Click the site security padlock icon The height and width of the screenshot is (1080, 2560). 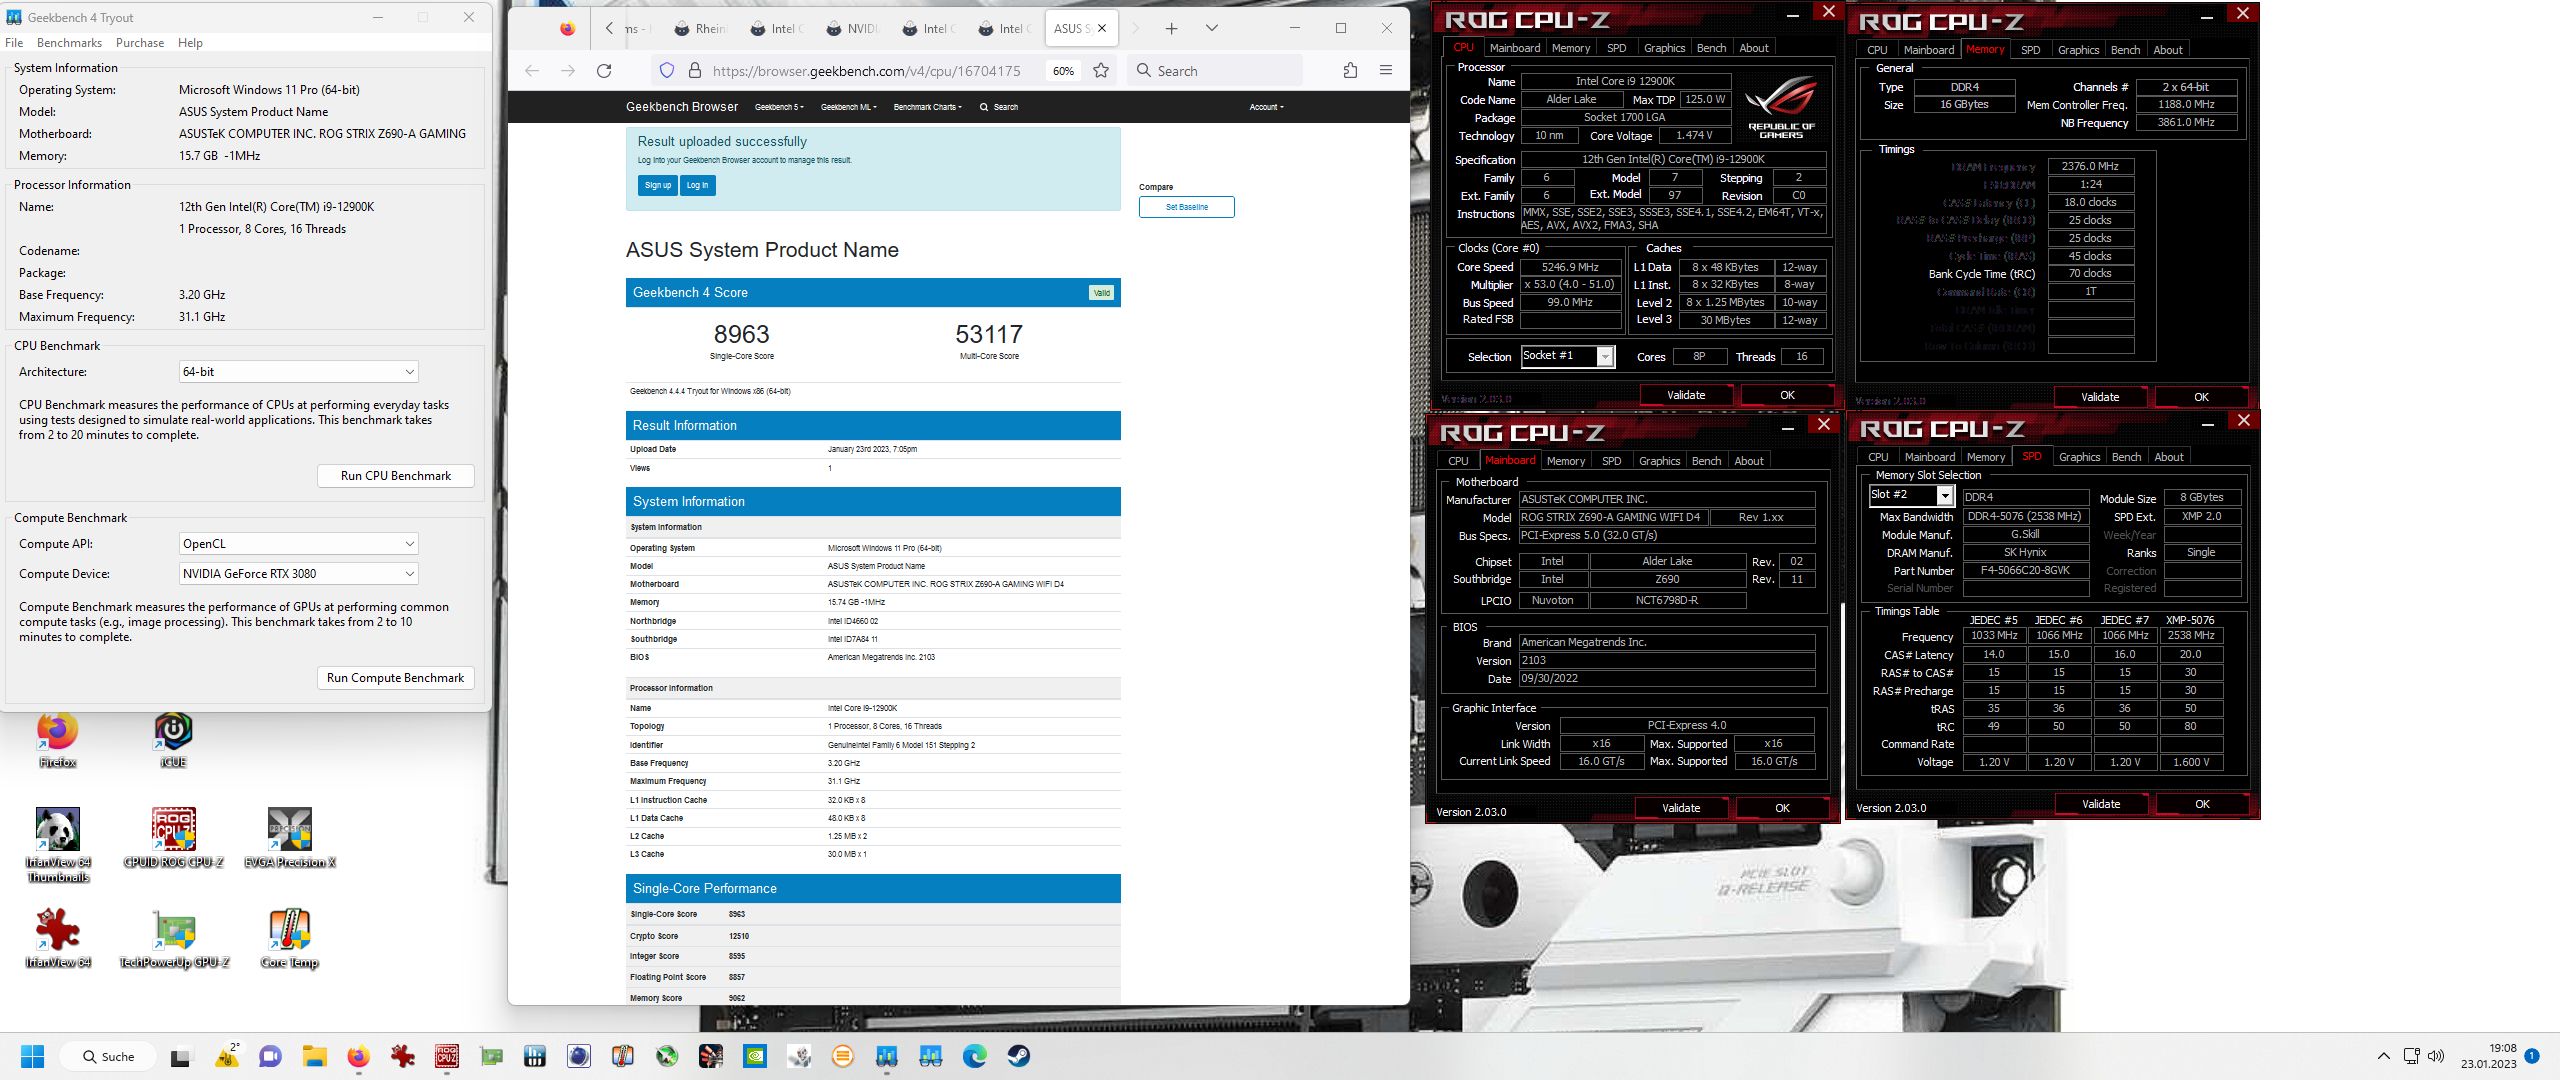point(695,70)
